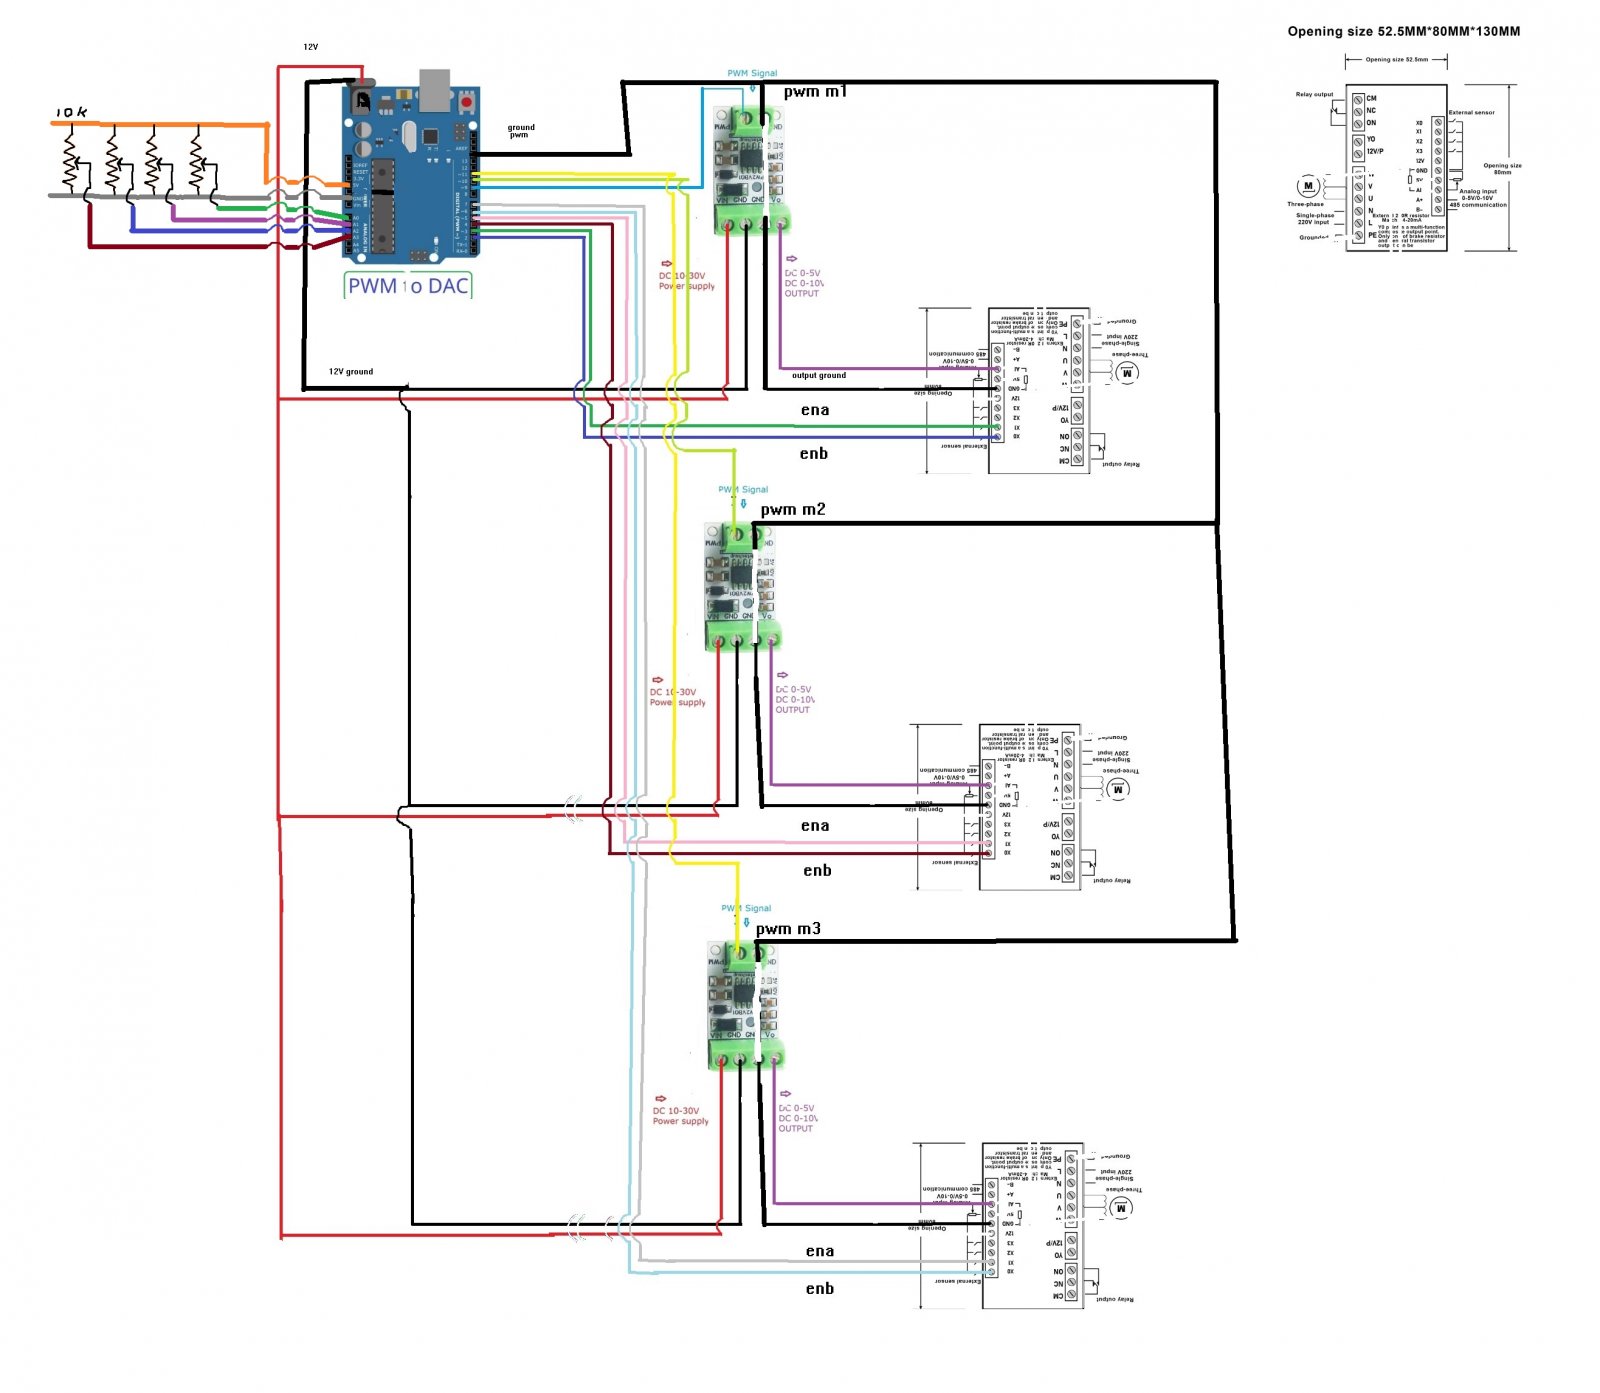Screen dimensions: 1600x1393
Task: Click the PWM converter module under 'pwm m3'
Action: click(x=744, y=1006)
